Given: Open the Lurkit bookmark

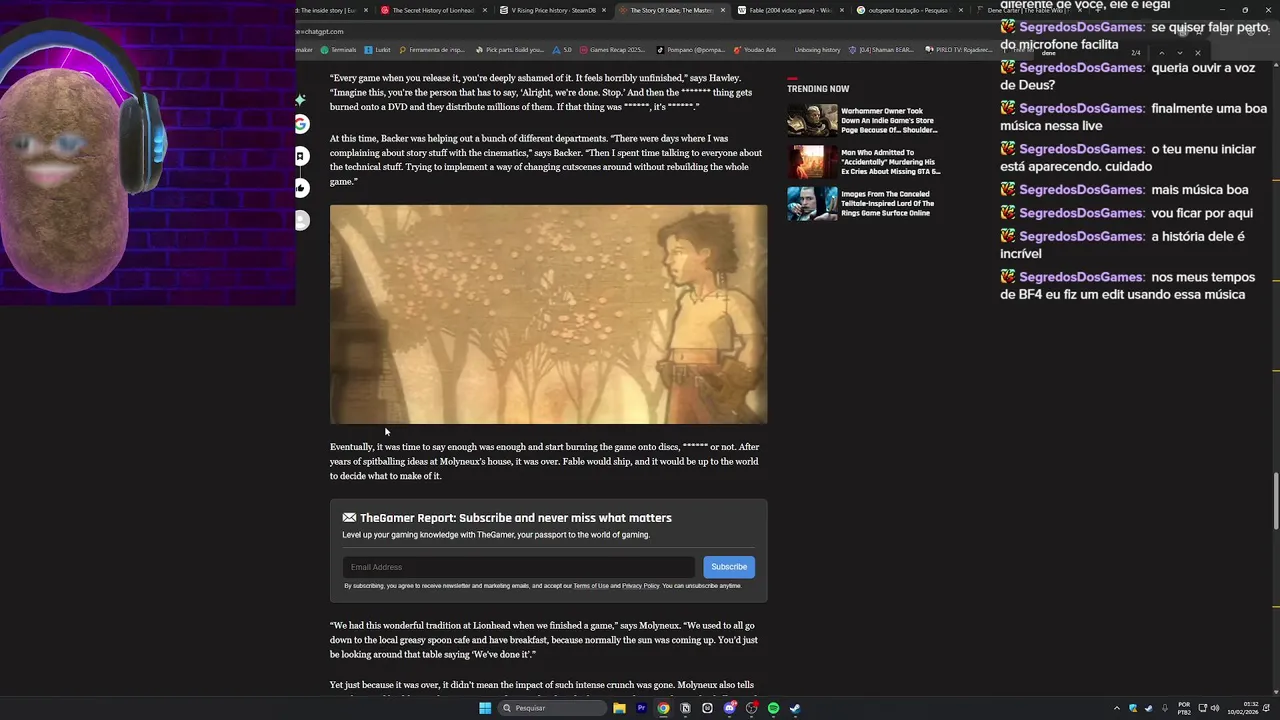Looking at the screenshot, I should [x=378, y=49].
